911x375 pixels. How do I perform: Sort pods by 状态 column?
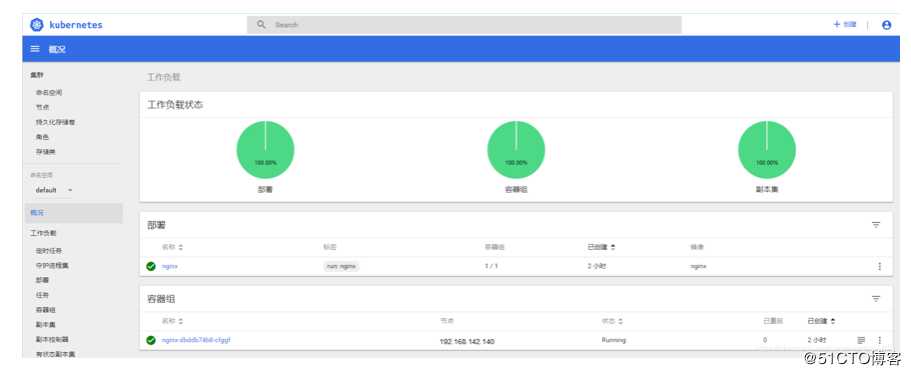(x=612, y=321)
